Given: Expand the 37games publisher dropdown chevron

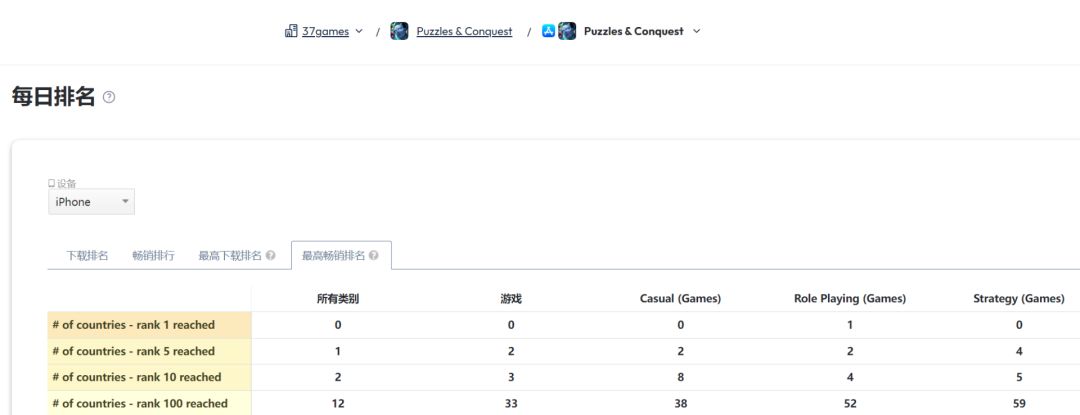Looking at the screenshot, I should tap(359, 31).
